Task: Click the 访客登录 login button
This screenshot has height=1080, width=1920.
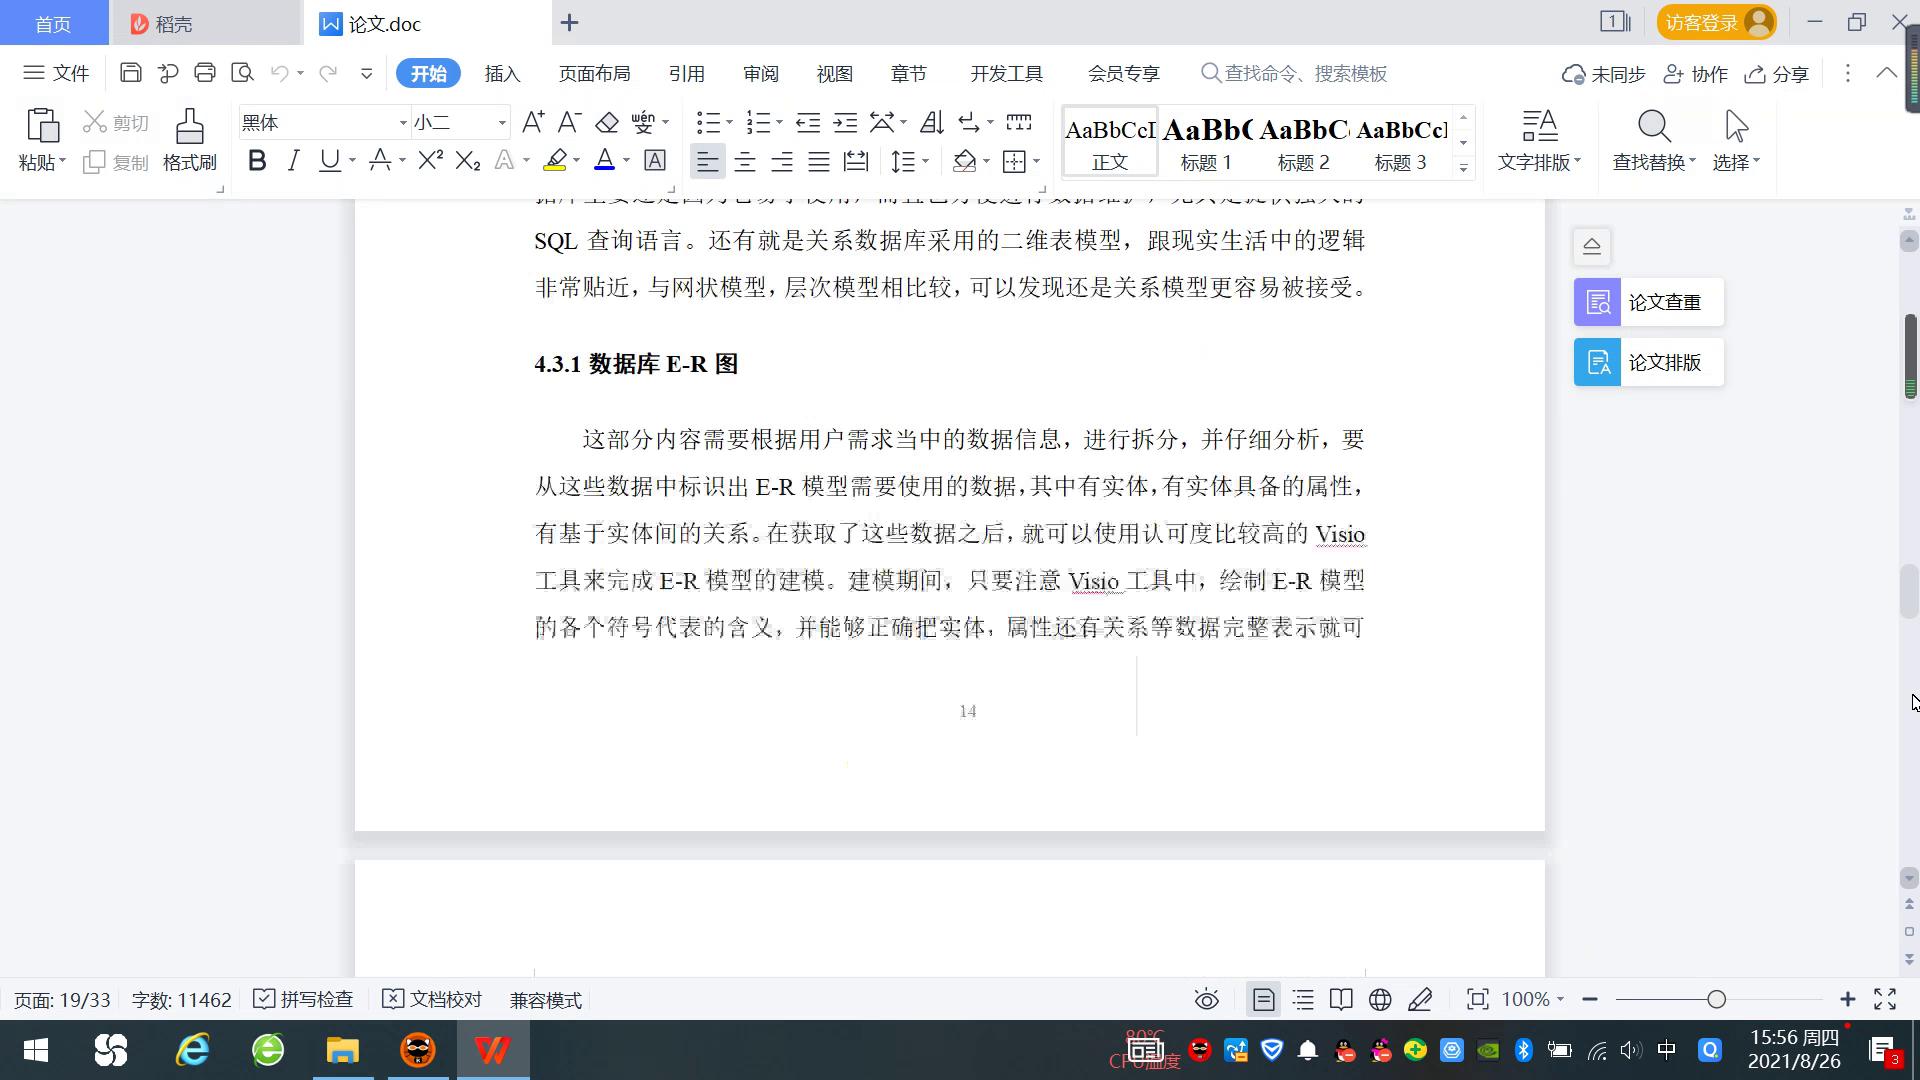Action: tap(1716, 22)
